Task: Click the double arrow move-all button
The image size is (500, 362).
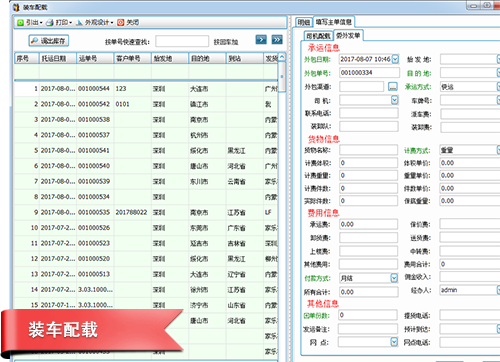Action: coord(277,40)
